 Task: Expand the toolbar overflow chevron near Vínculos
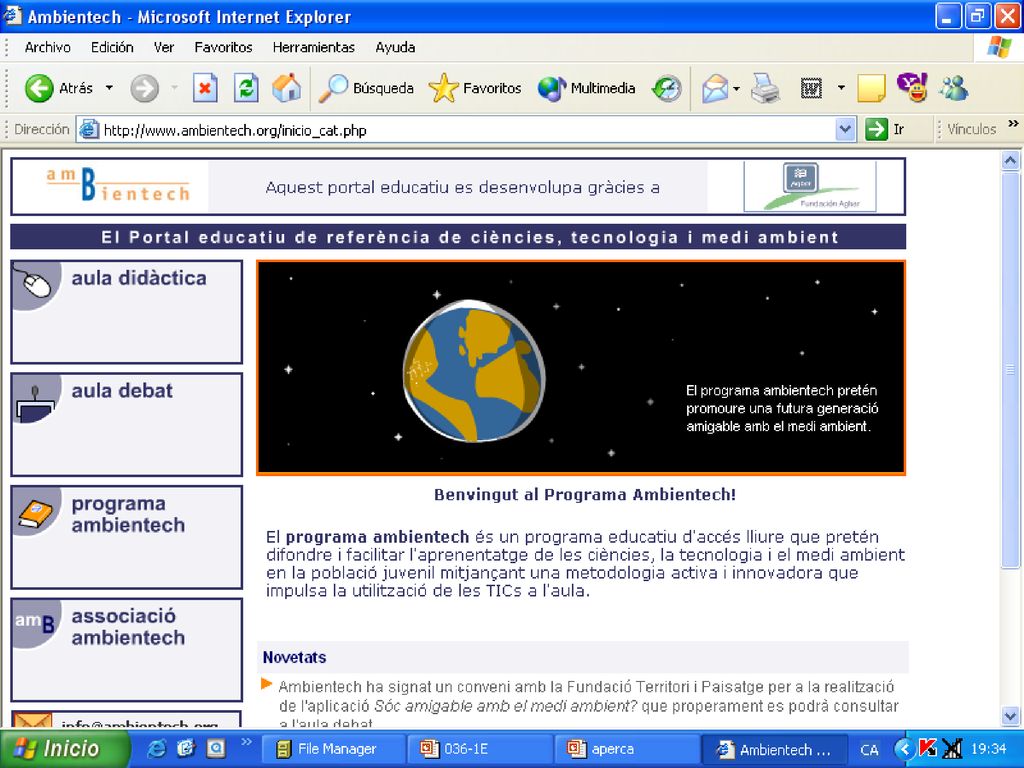point(1013,123)
